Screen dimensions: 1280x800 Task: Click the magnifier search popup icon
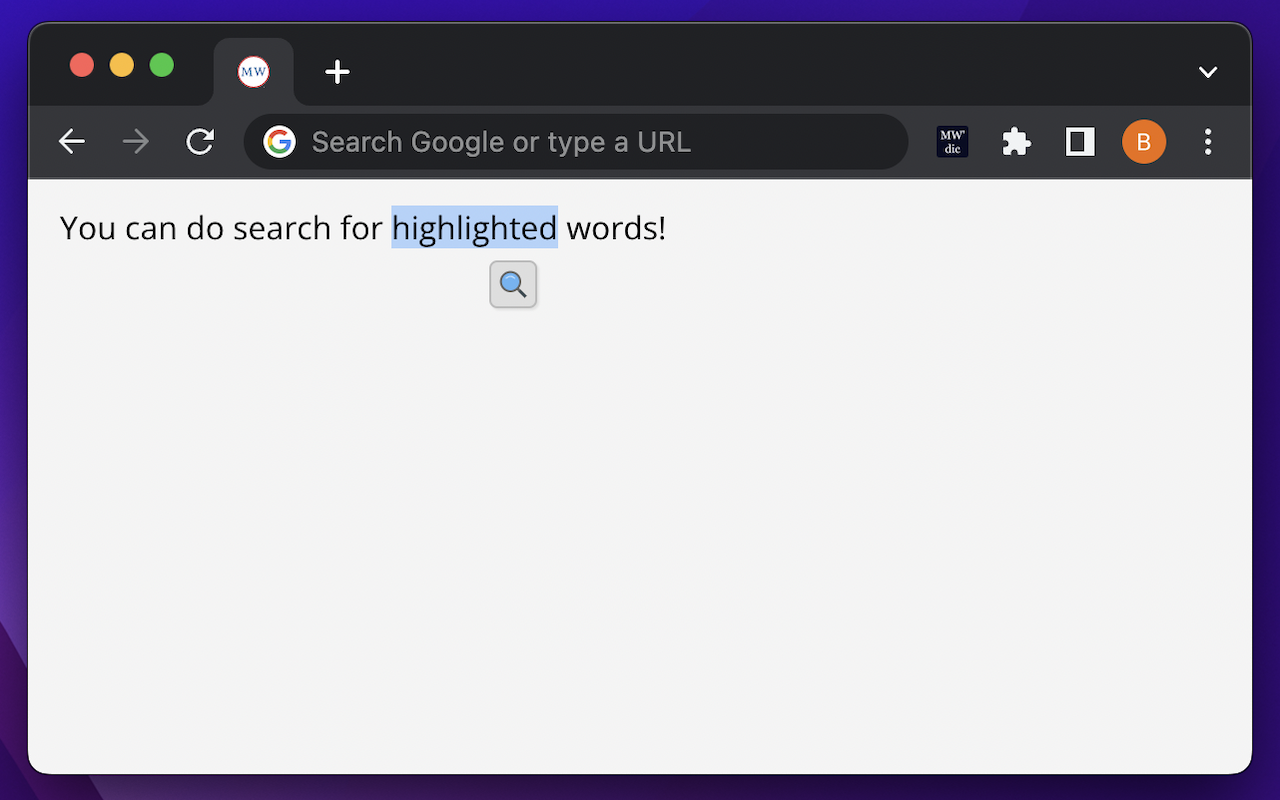tap(513, 285)
